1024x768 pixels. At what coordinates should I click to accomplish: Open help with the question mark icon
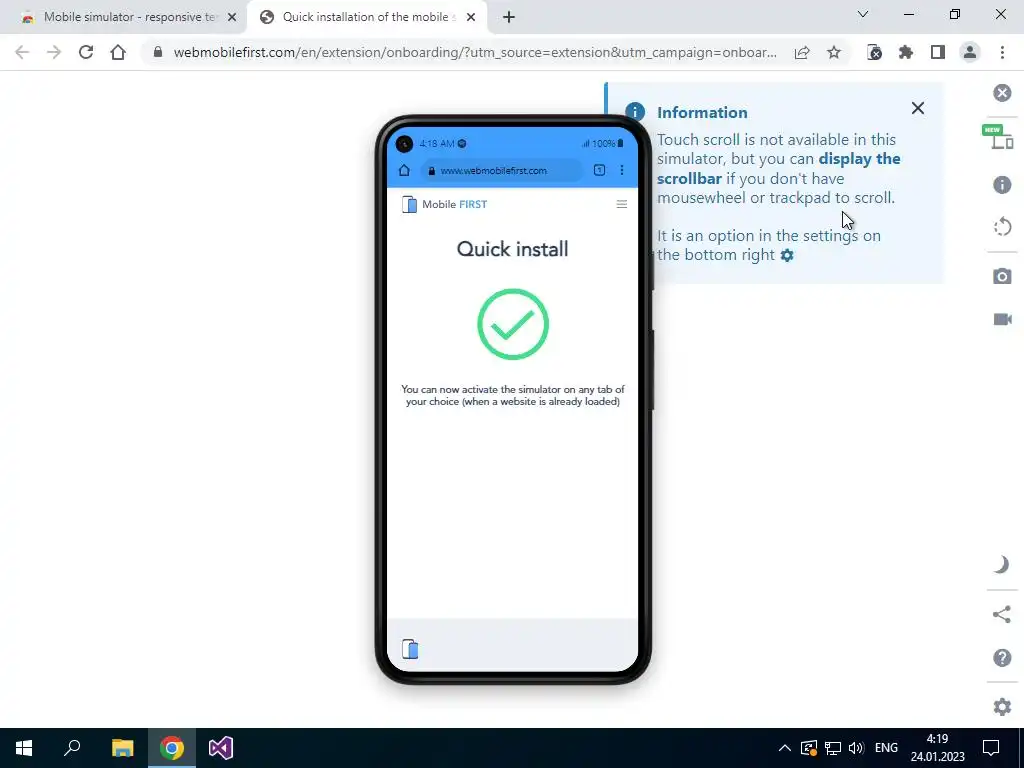(1002, 658)
